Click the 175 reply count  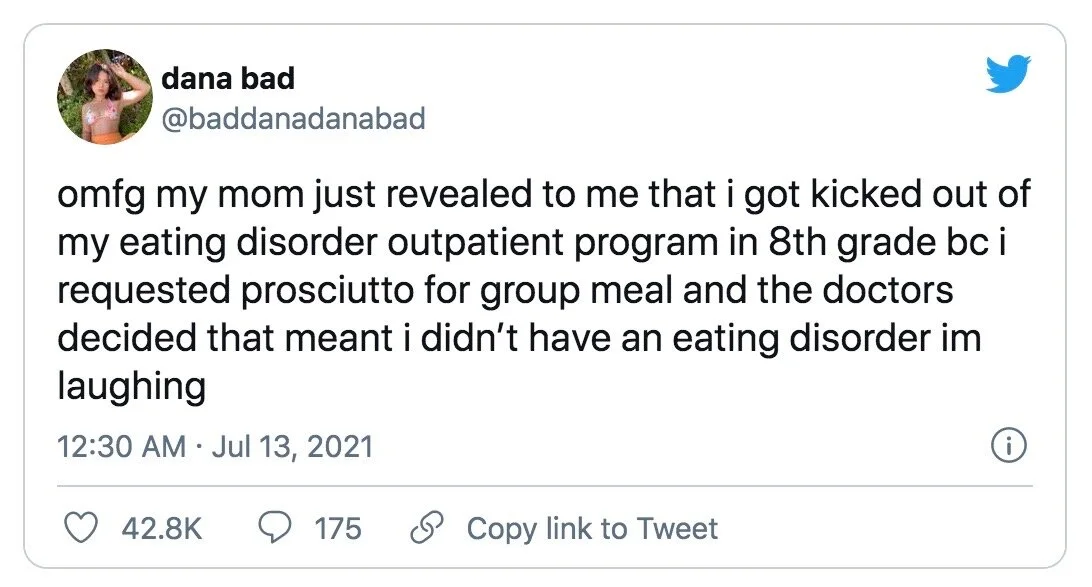(337, 528)
